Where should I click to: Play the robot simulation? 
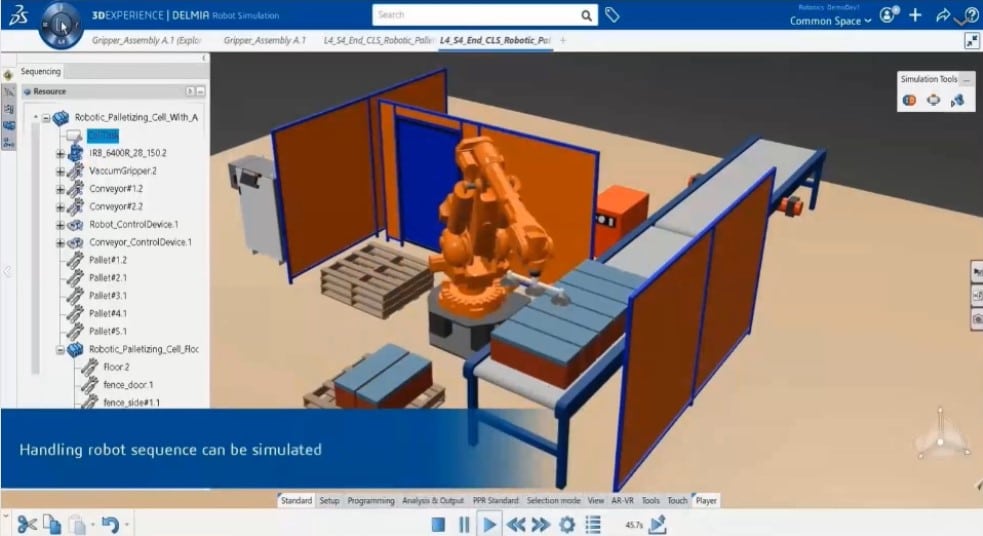point(489,524)
